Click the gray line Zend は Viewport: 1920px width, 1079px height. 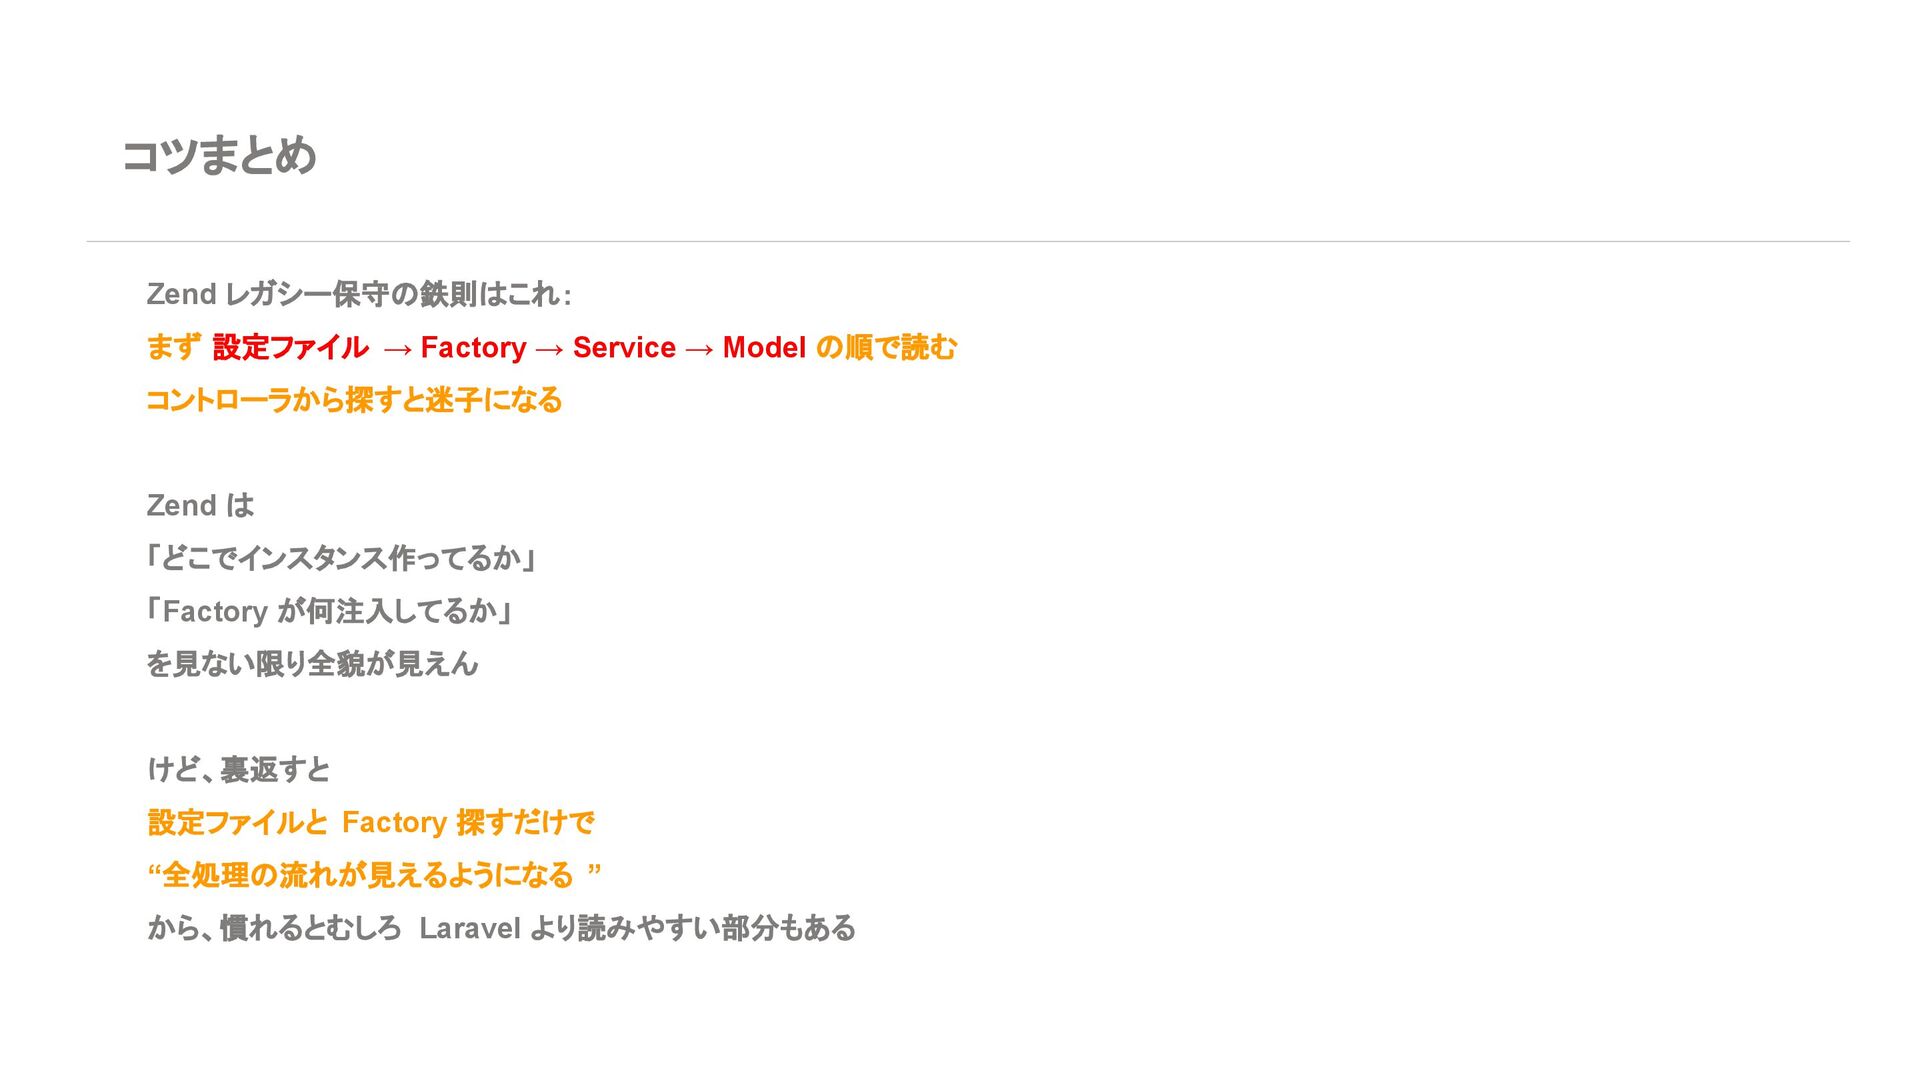click(x=200, y=505)
